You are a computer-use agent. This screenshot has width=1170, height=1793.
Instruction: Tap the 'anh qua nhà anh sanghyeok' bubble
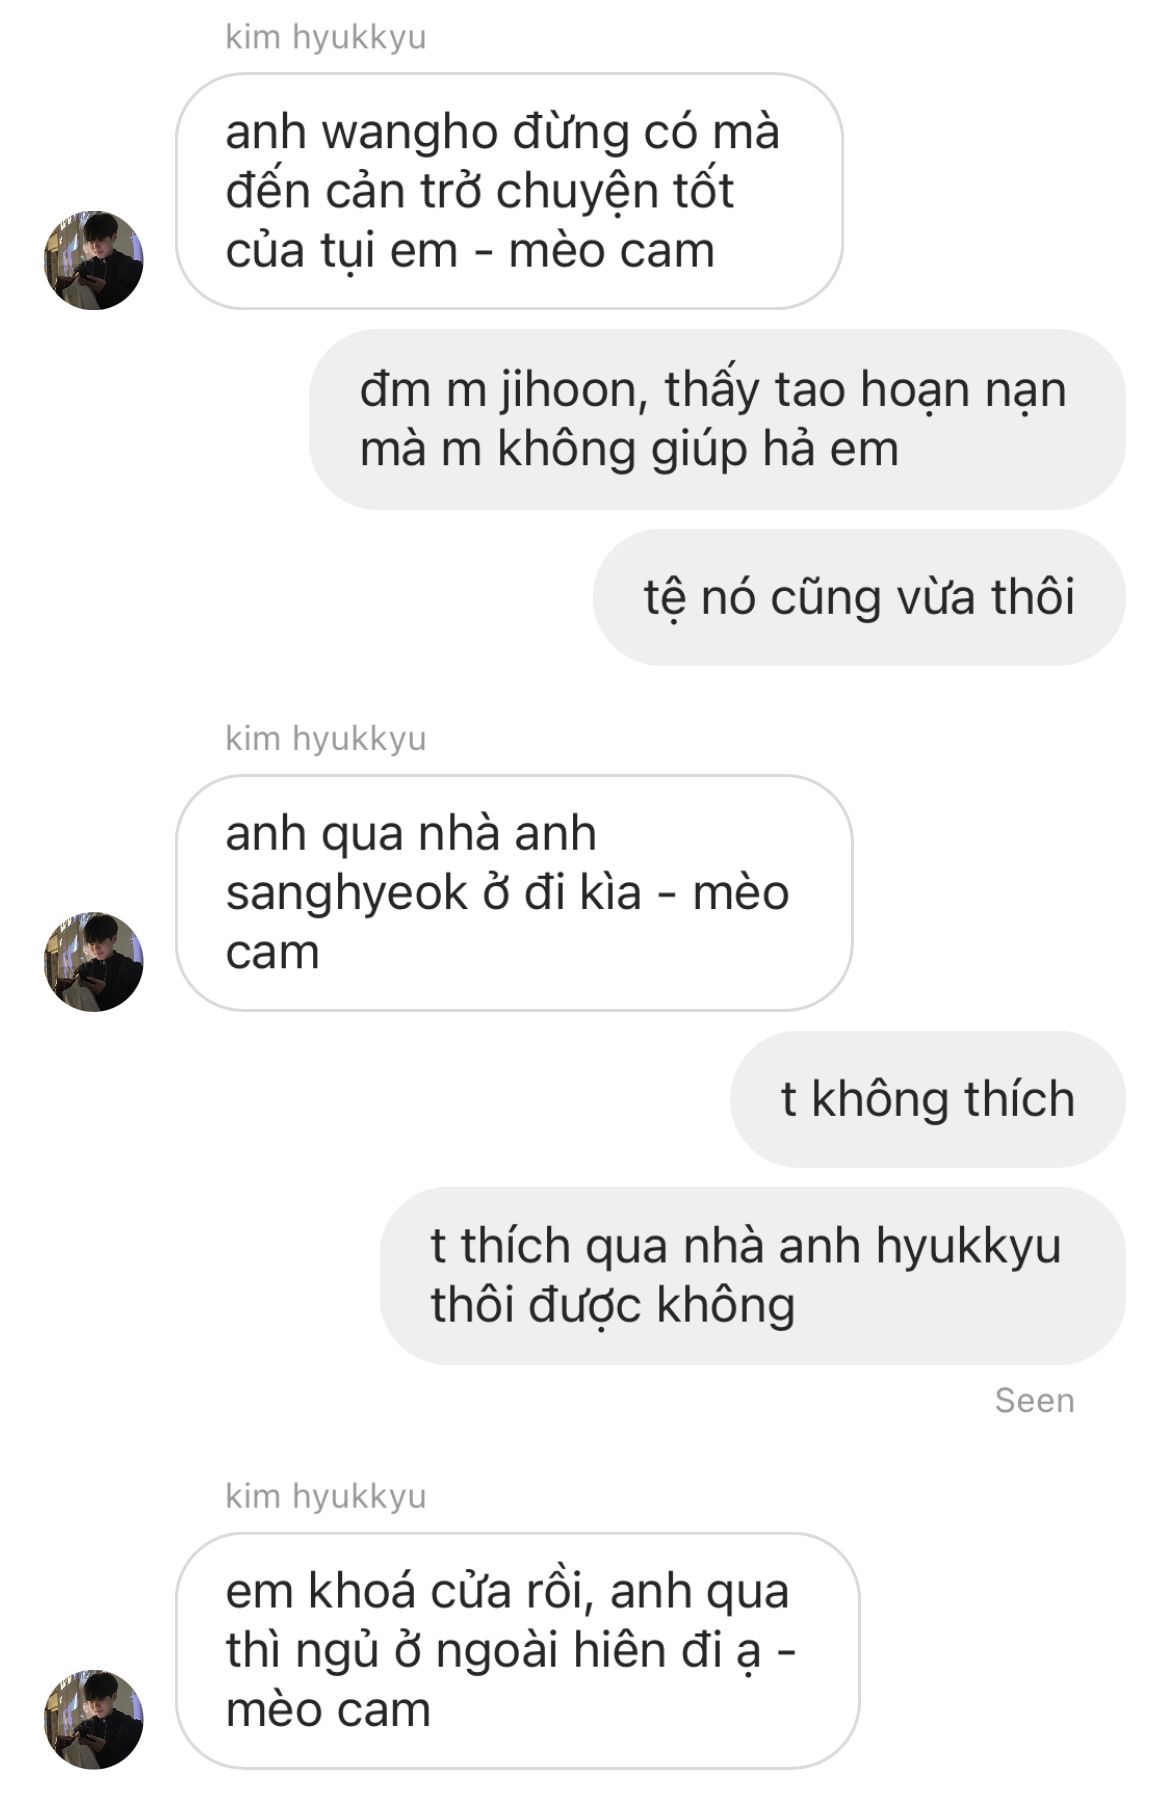[514, 893]
